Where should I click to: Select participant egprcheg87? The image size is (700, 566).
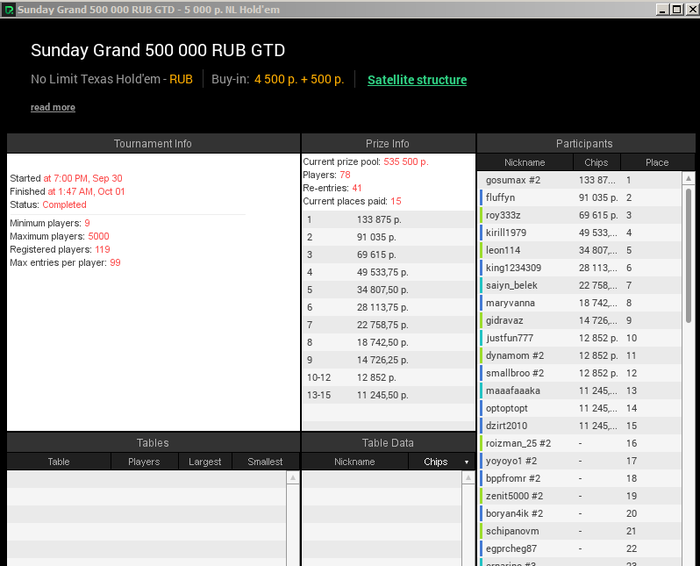579,549
